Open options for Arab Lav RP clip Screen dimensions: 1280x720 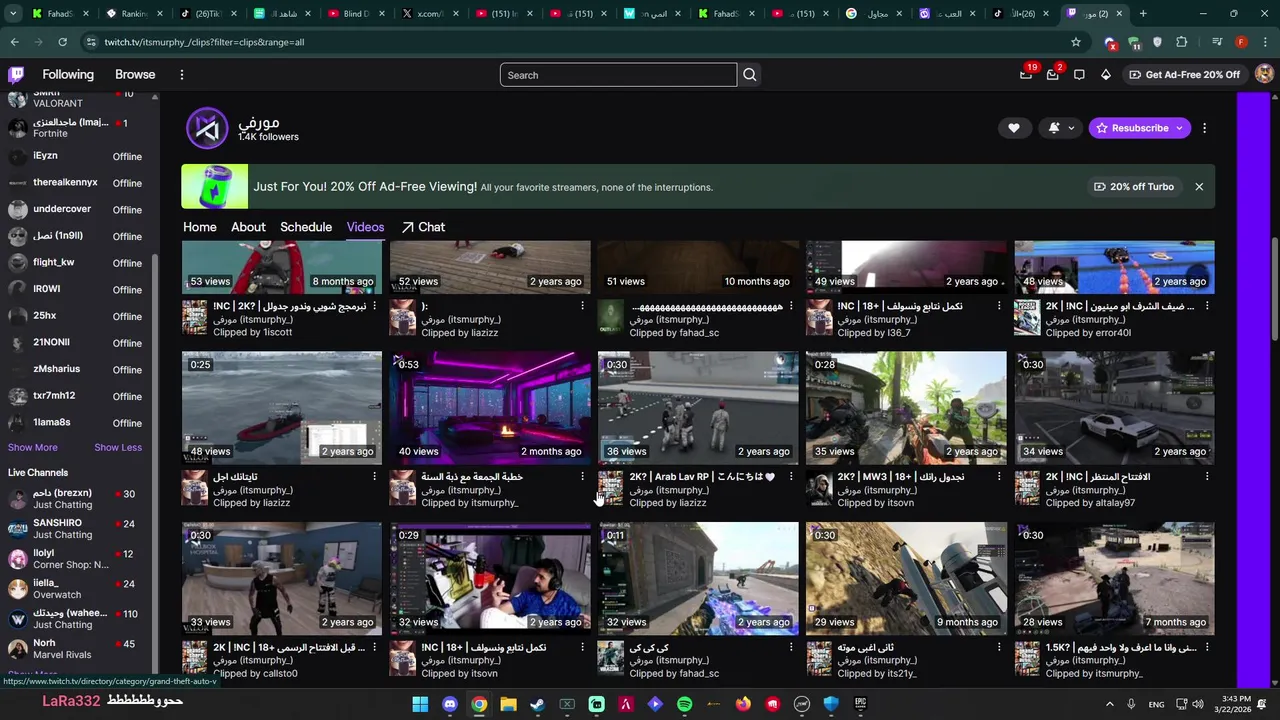coord(791,477)
